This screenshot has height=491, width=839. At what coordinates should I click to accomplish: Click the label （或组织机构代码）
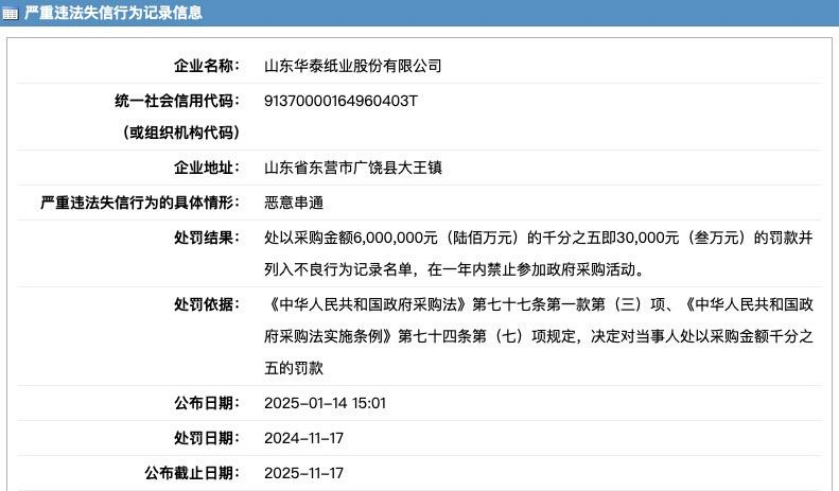180,133
